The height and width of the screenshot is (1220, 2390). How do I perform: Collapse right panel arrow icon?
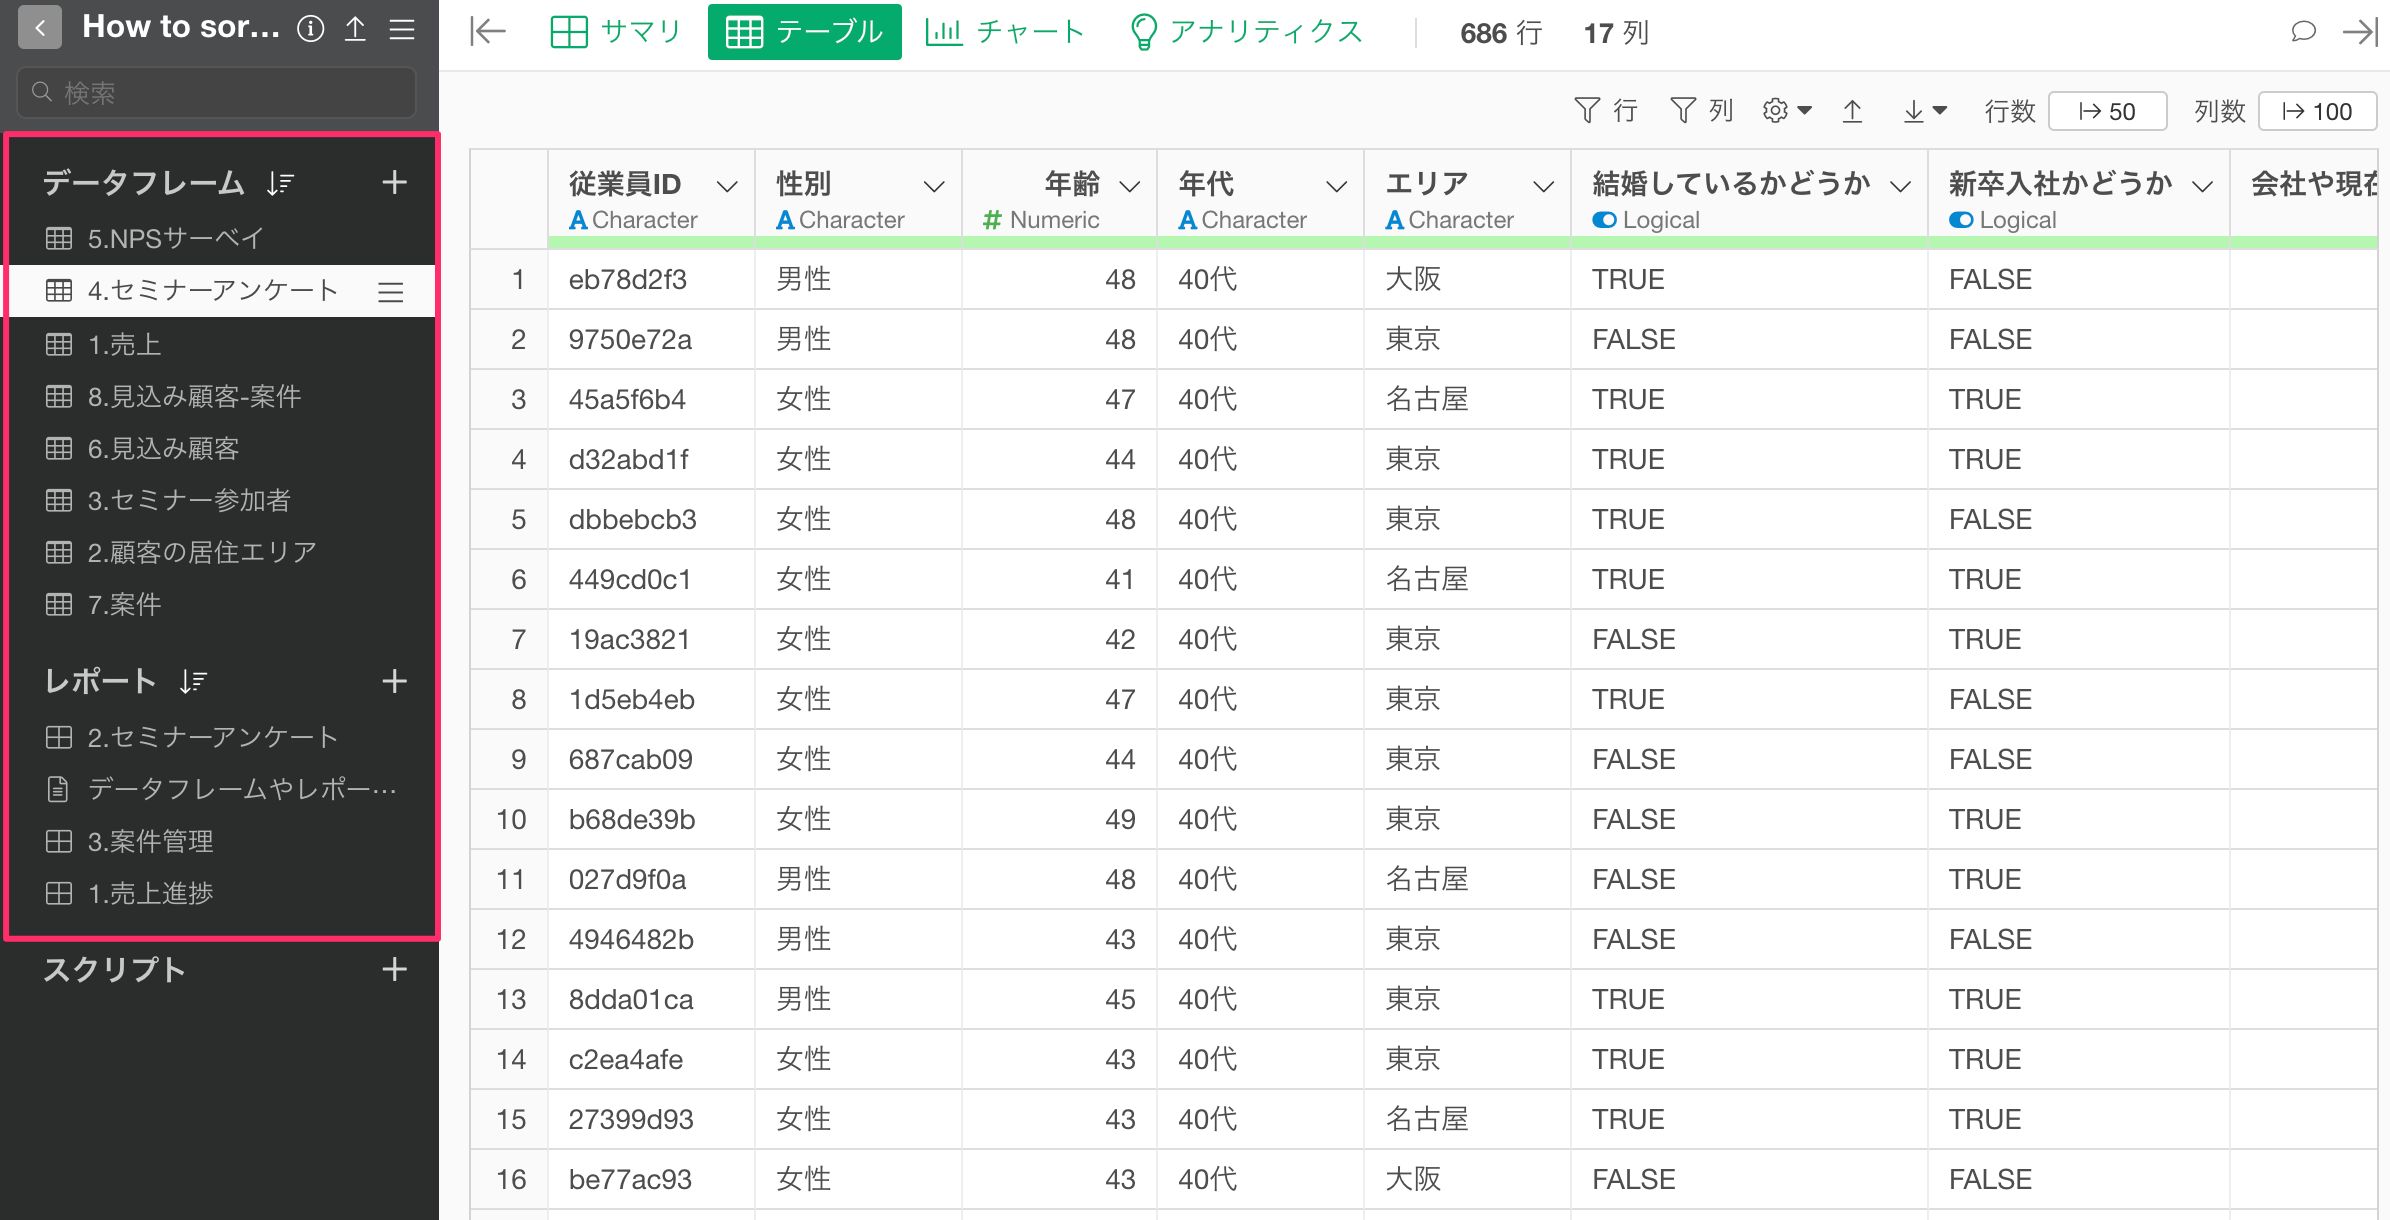[x=2360, y=32]
